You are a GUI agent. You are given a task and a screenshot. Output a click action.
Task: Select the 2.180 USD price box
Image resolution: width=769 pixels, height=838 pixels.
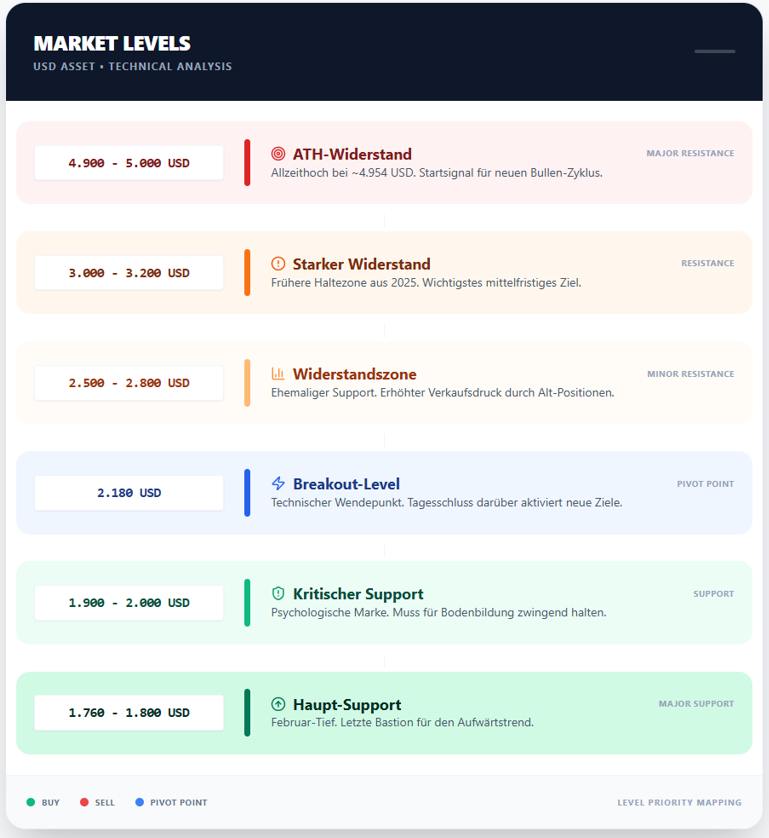click(129, 493)
